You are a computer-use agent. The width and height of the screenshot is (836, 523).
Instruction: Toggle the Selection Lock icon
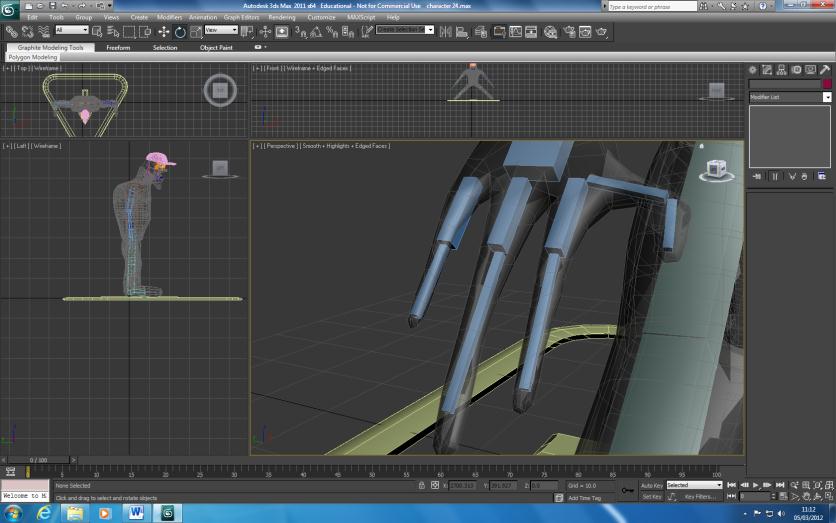coord(421,486)
